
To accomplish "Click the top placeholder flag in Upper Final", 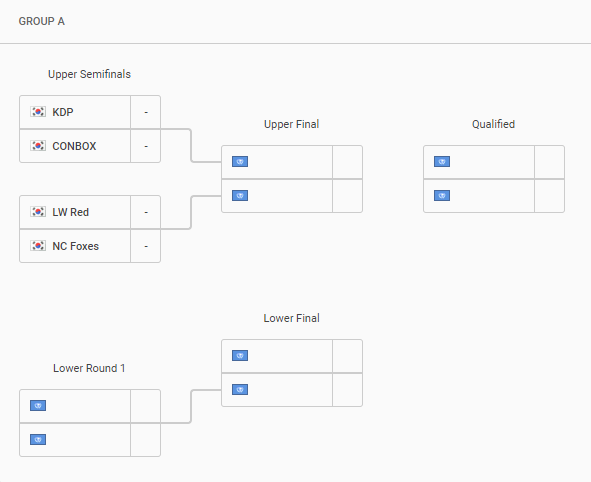I will point(240,162).
